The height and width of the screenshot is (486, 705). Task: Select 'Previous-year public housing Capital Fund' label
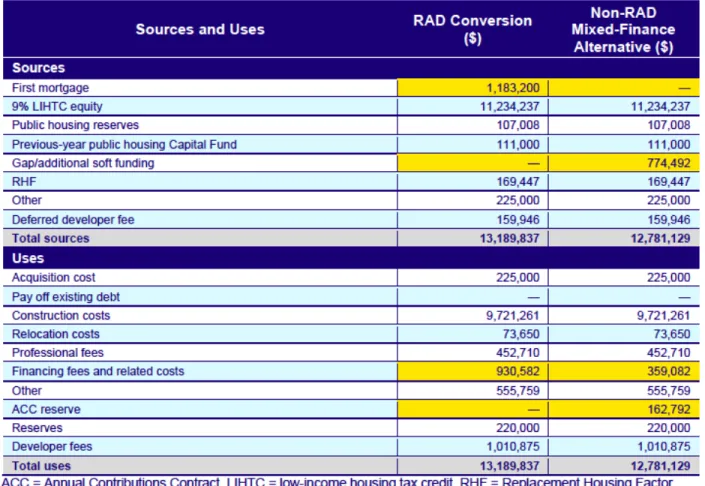(x=124, y=144)
